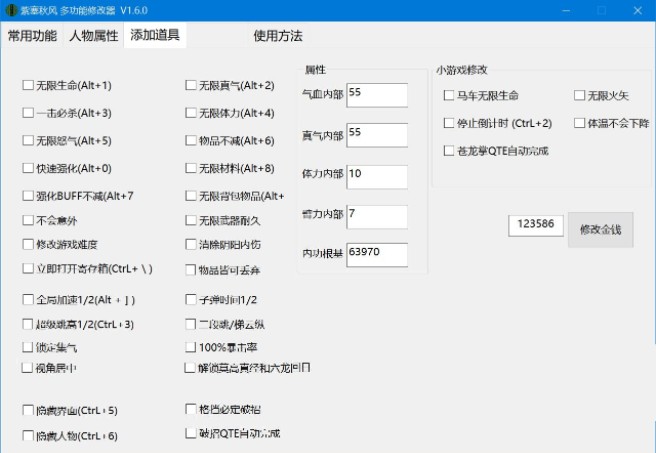
Task: Check the 无限真气 (Alt+2) option
Action: pyautogui.click(x=191, y=86)
